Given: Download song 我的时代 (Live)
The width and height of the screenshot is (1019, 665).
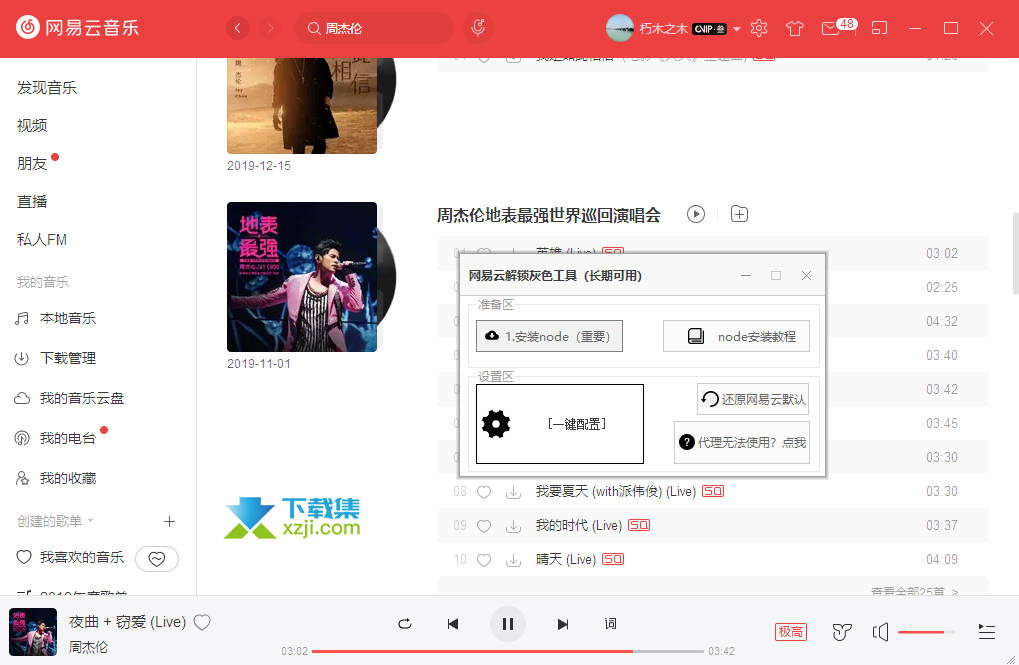Looking at the screenshot, I should 513,526.
